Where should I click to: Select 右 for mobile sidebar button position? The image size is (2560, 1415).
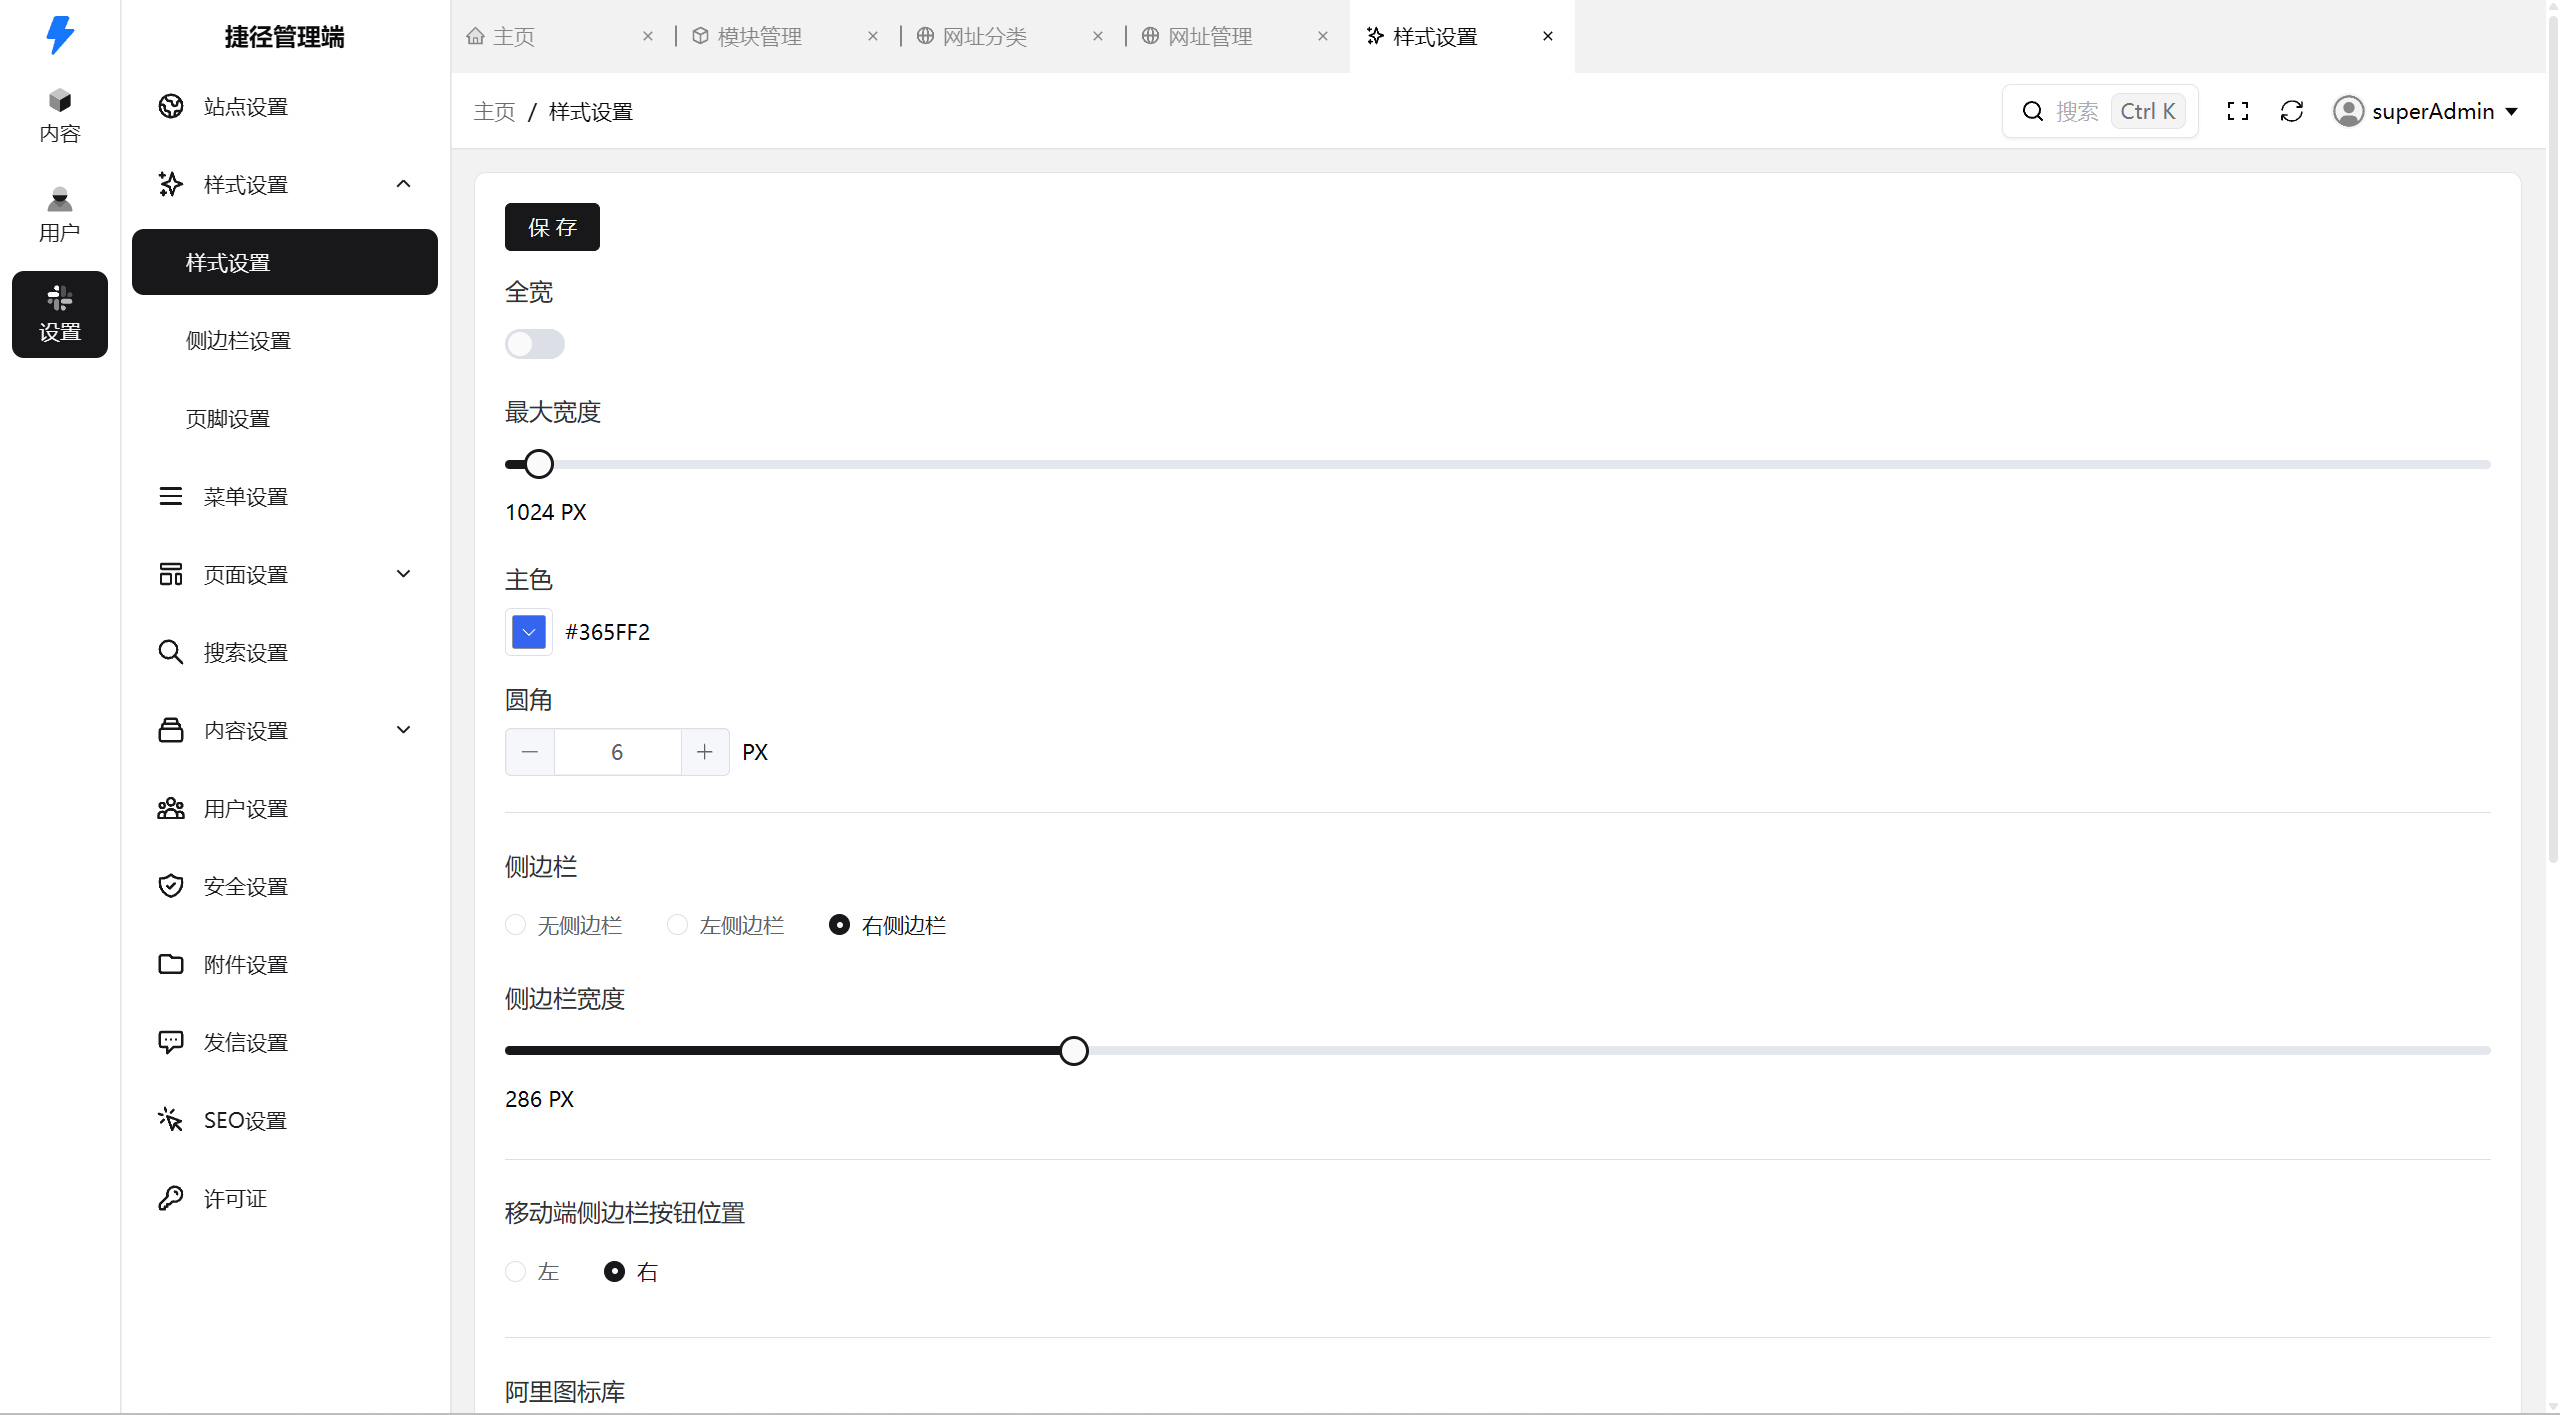click(x=631, y=1271)
